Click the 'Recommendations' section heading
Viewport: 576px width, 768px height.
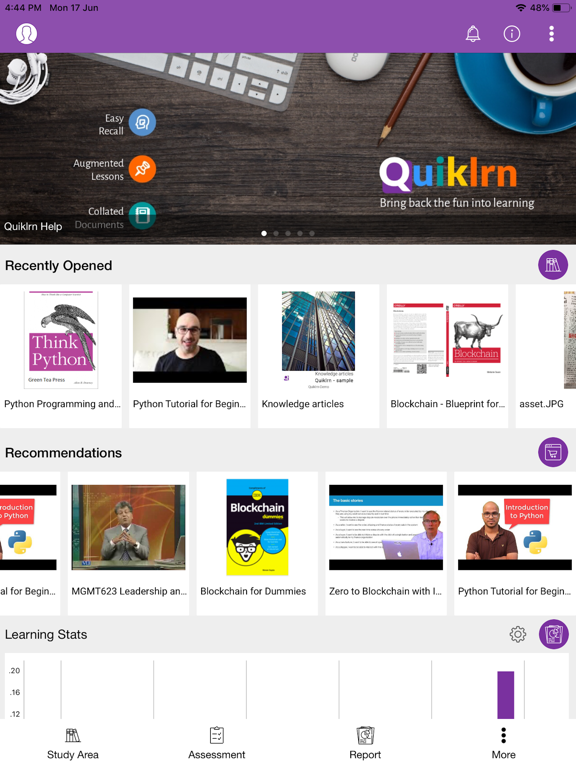tap(63, 453)
